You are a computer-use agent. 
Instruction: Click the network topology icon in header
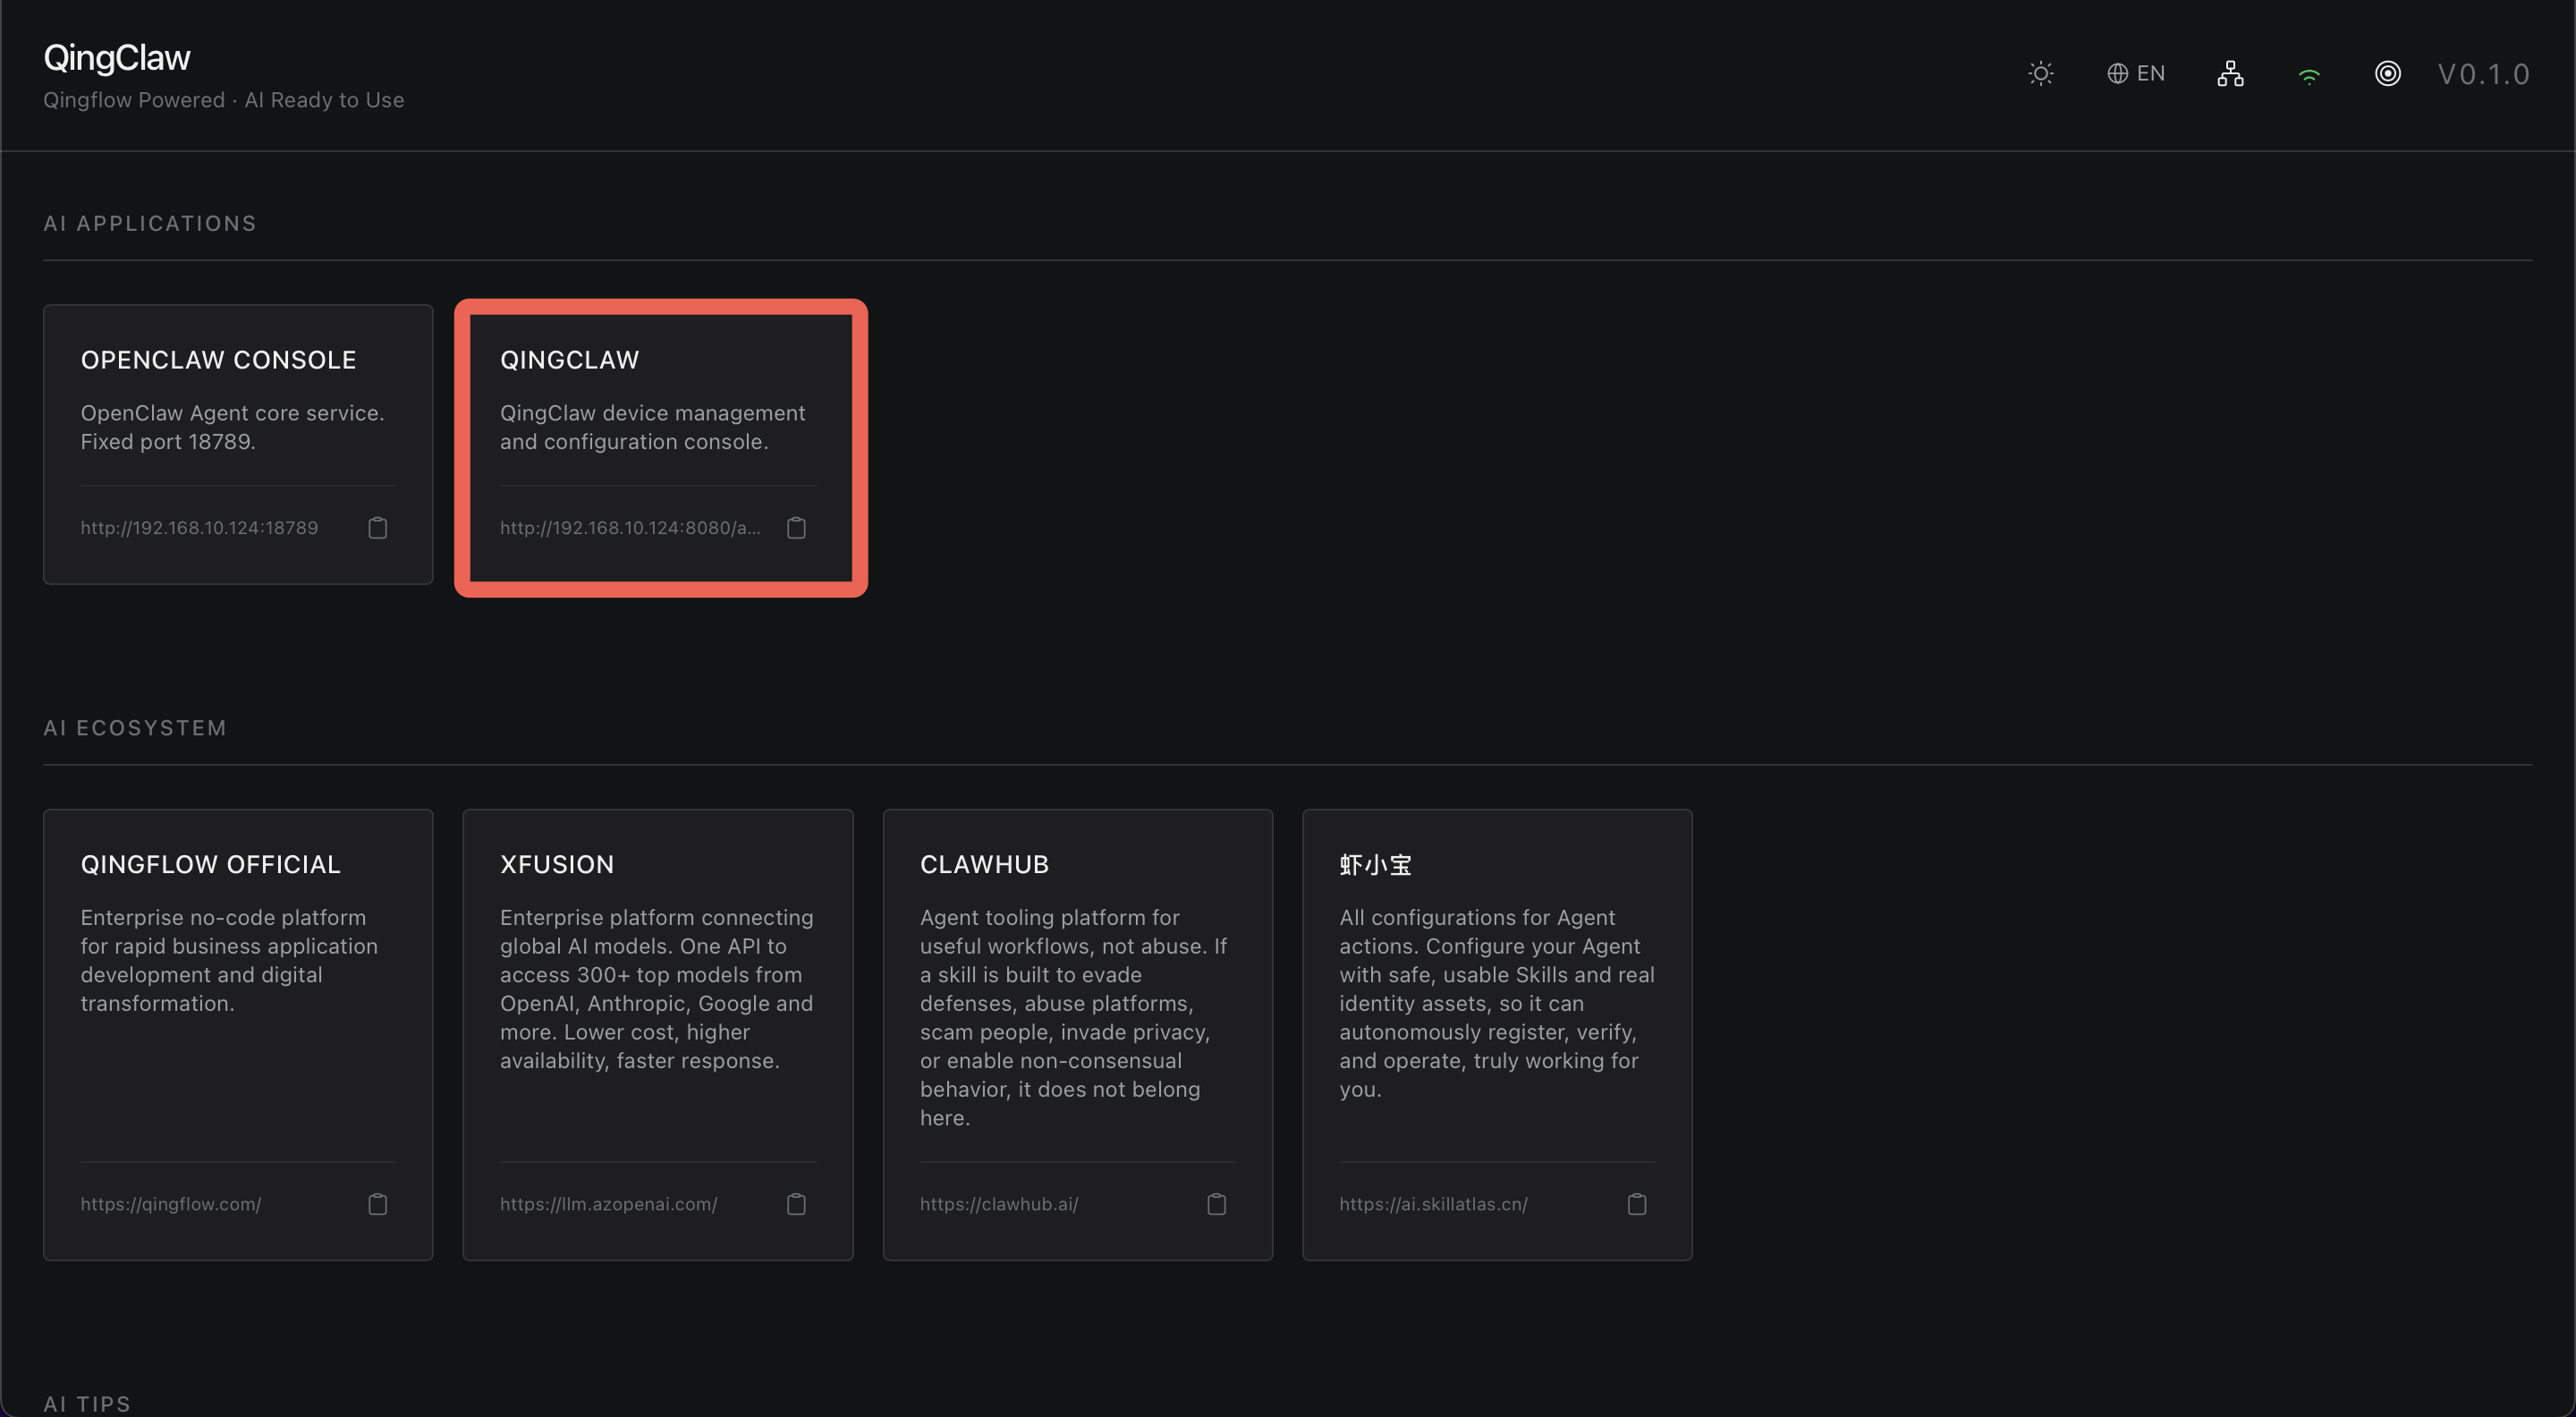click(2230, 74)
